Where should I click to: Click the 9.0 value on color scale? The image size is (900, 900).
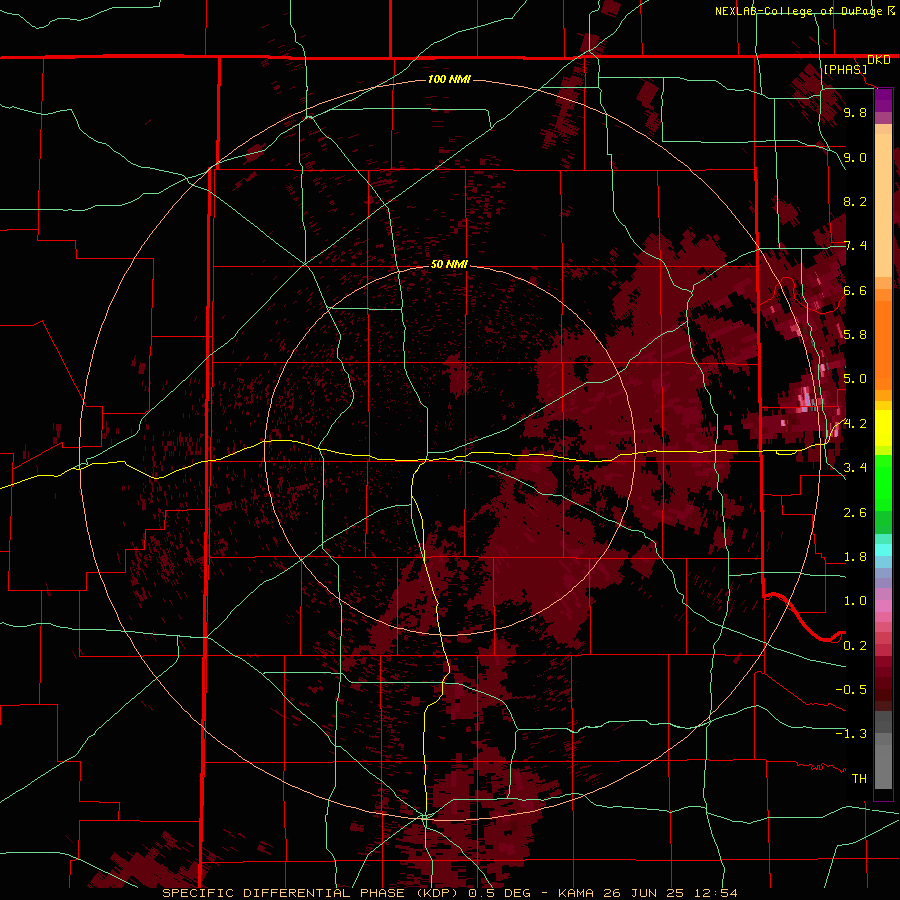[x=855, y=157]
